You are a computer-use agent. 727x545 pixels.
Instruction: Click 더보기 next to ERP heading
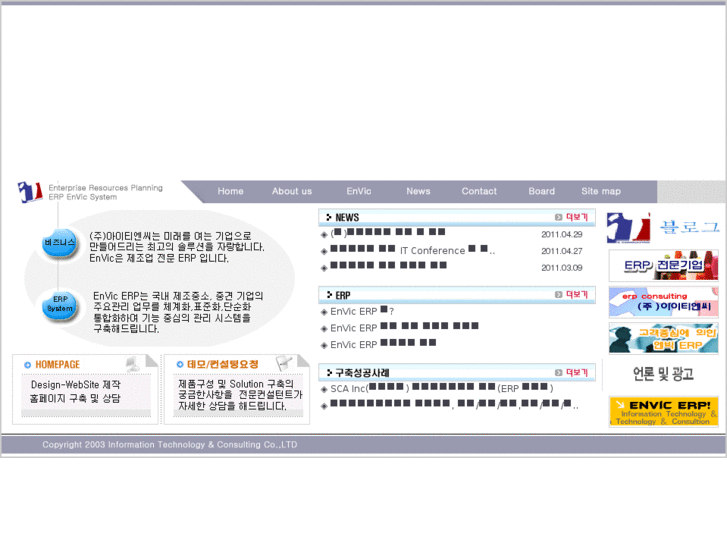point(577,295)
